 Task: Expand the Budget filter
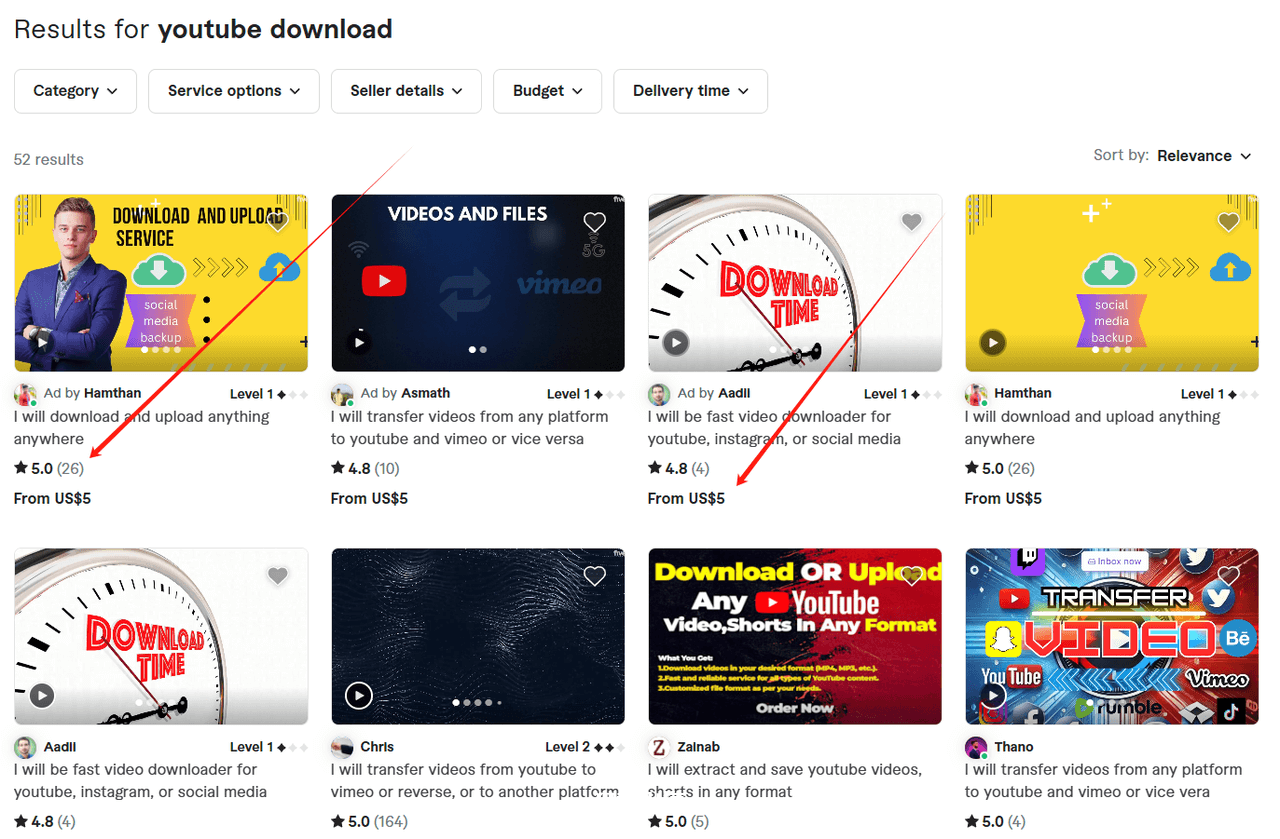coord(548,91)
